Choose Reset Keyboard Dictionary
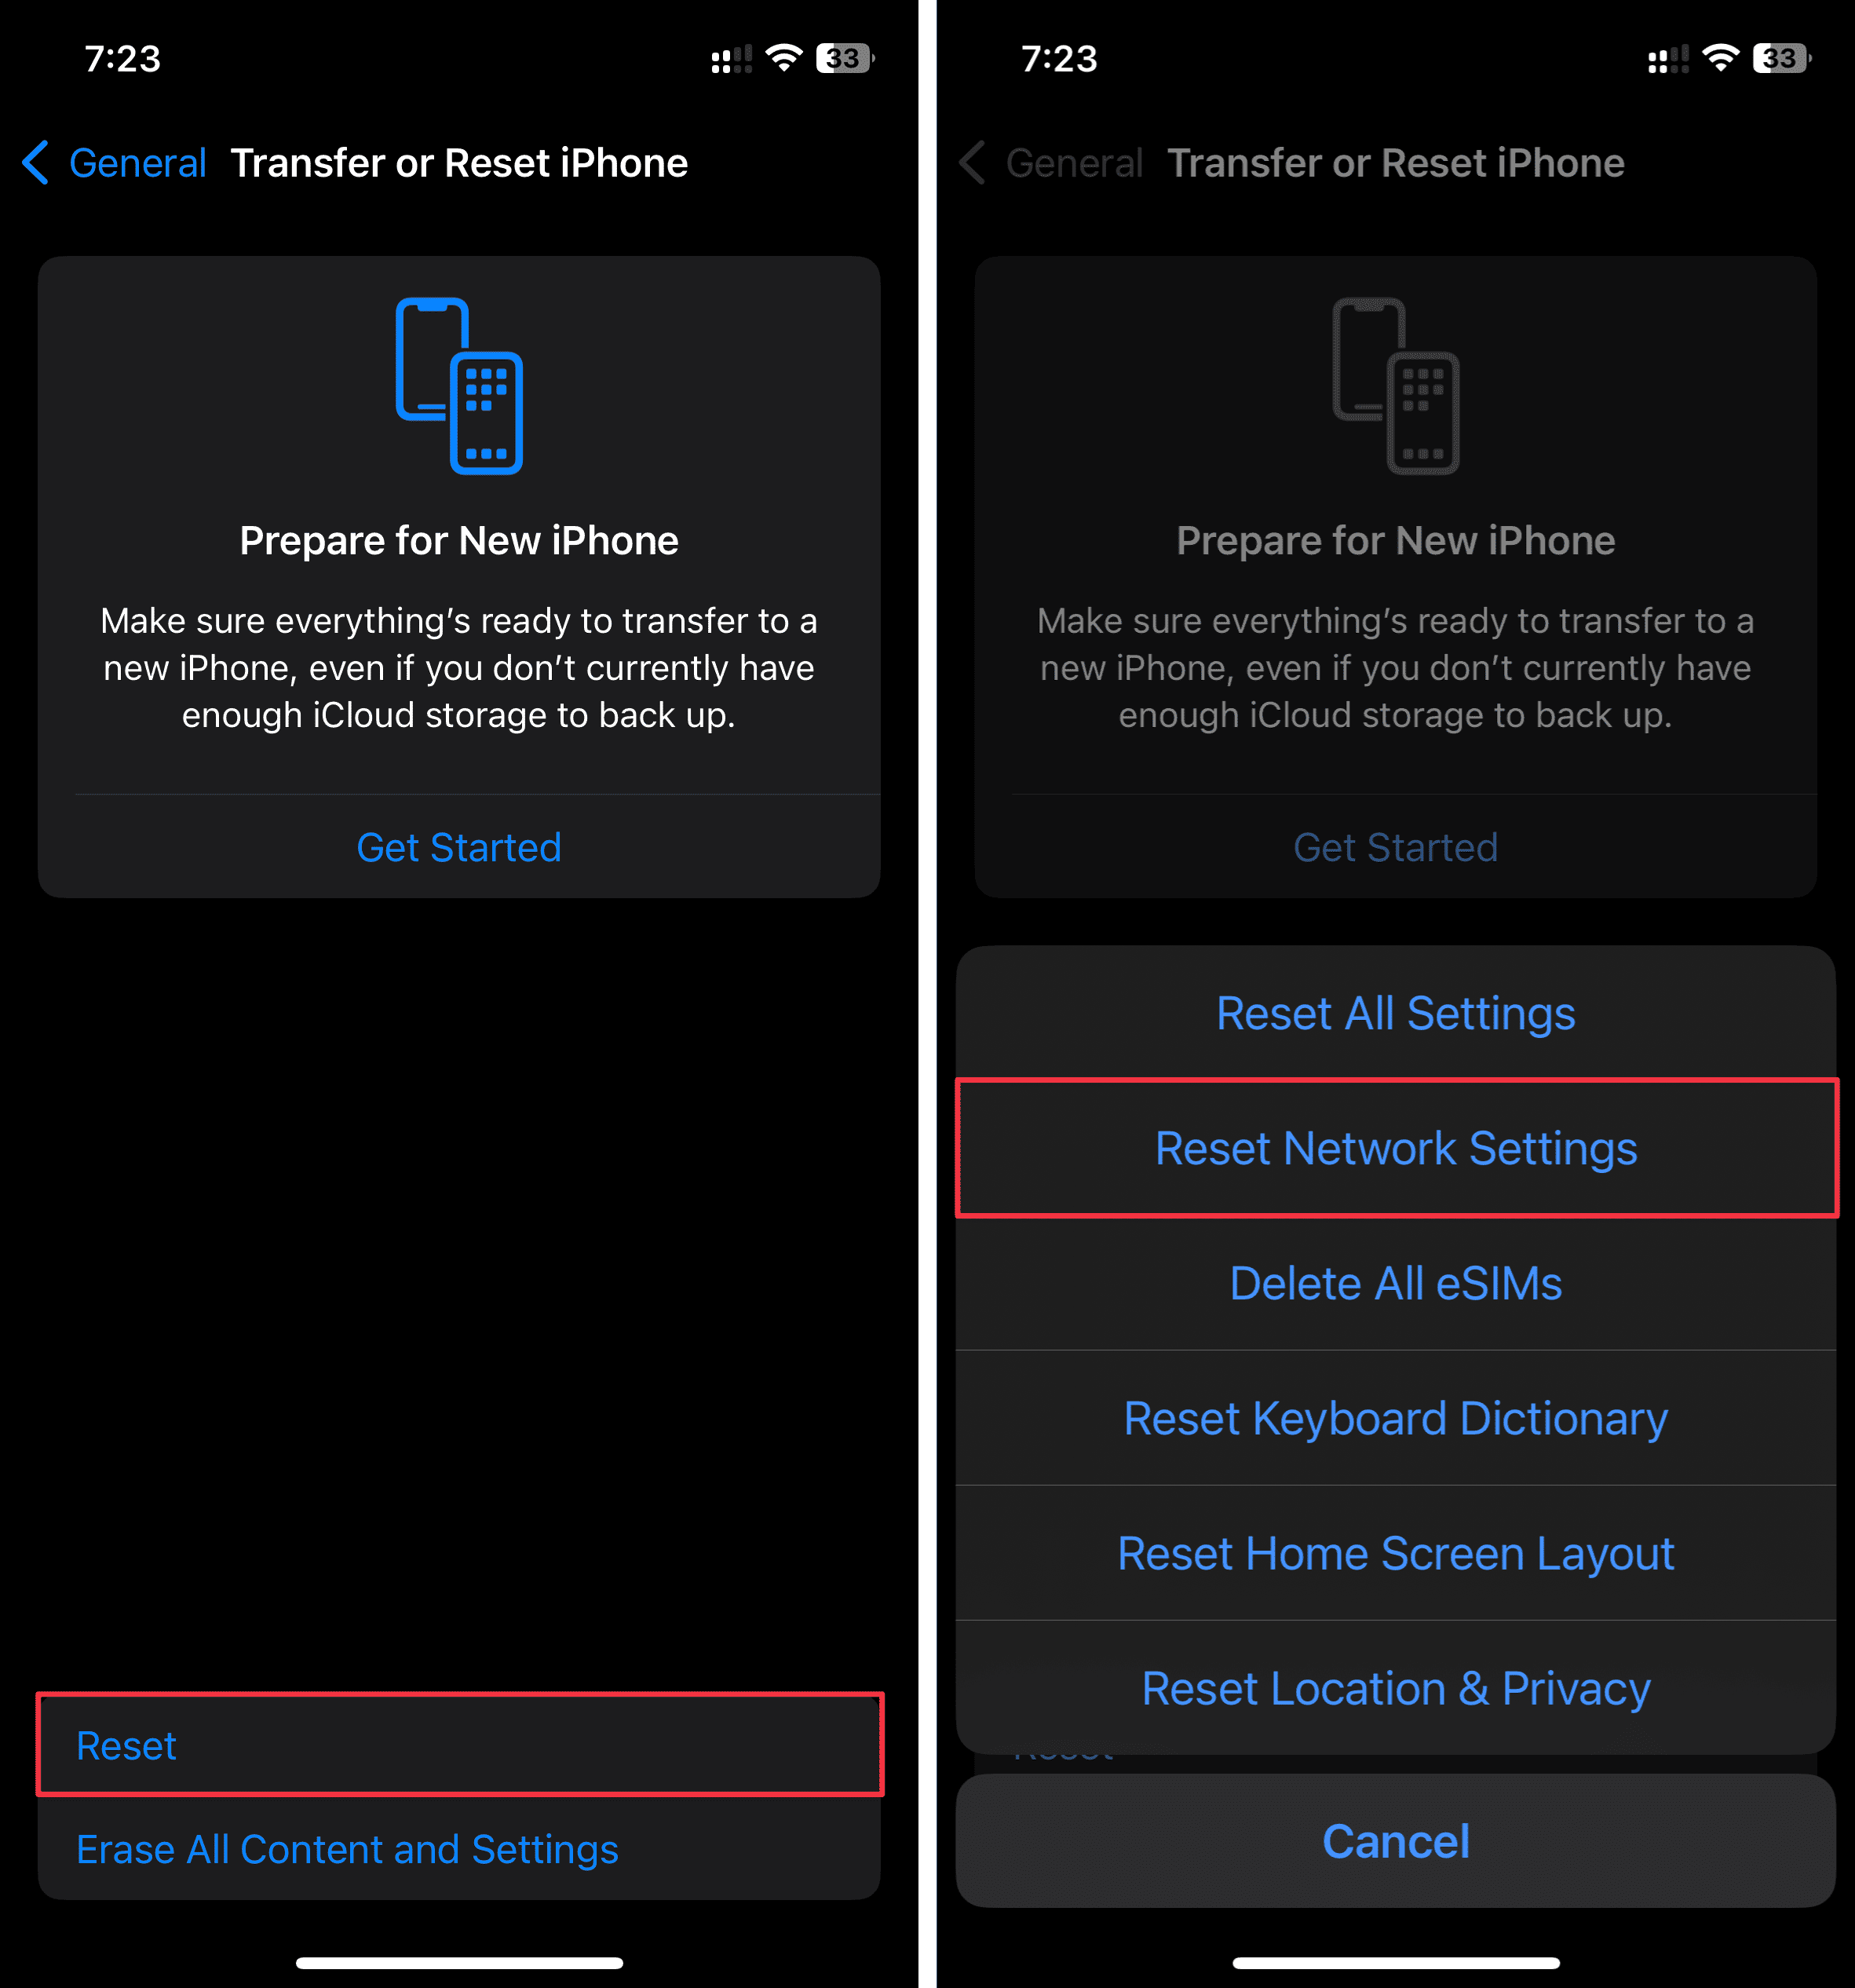 (1396, 1418)
